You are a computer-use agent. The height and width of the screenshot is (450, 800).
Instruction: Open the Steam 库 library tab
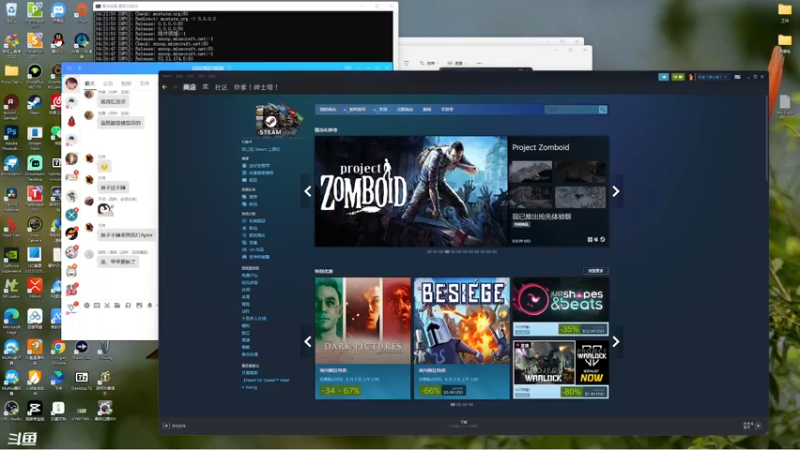[x=205, y=87]
